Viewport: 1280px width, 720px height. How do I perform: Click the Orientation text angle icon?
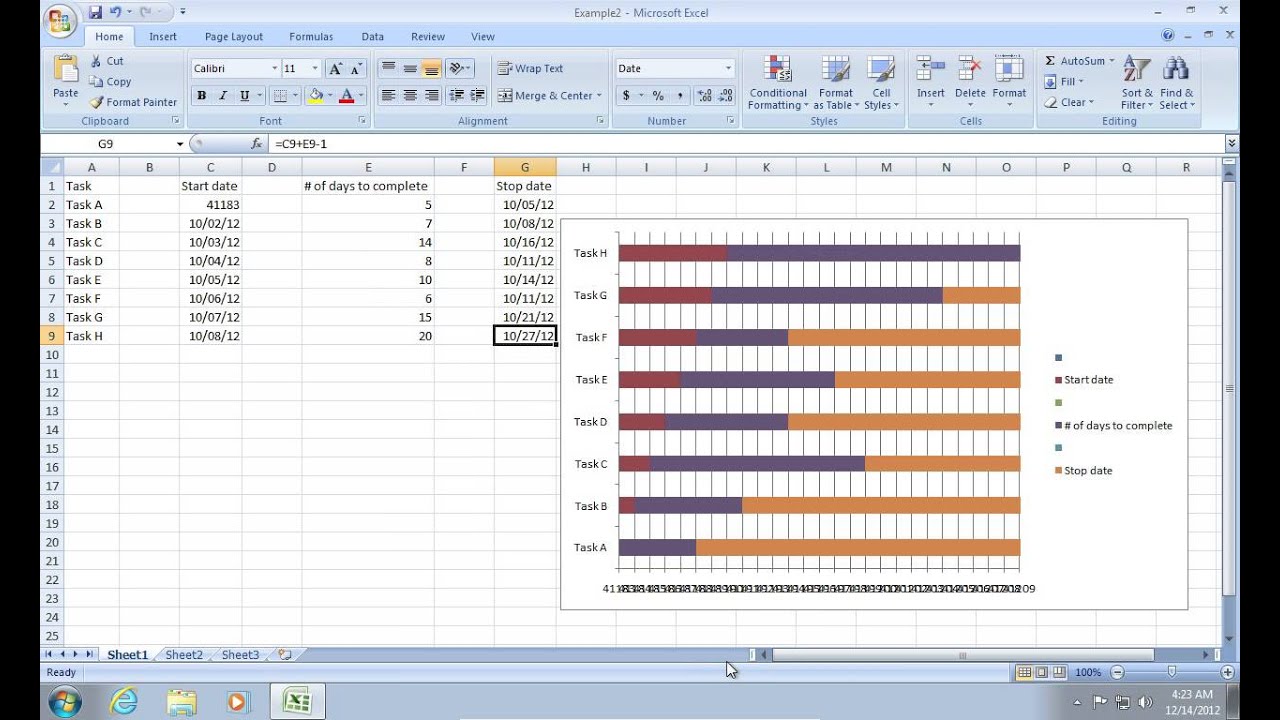pyautogui.click(x=456, y=69)
